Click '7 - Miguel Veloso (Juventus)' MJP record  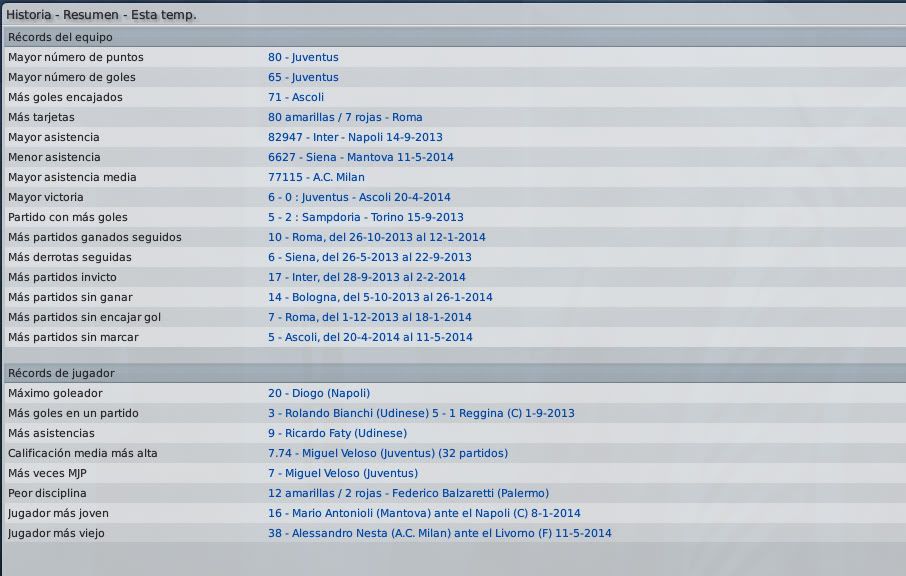[x=343, y=473]
